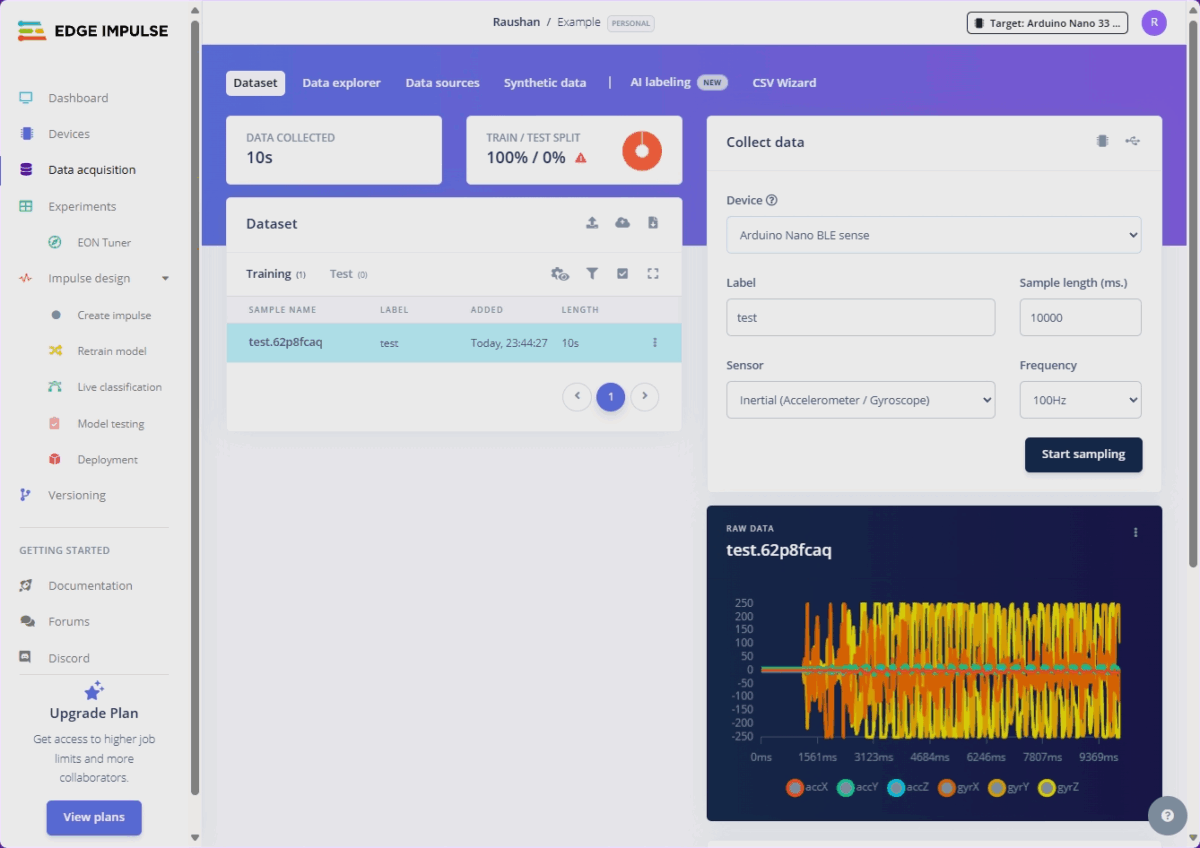Open the Frequency dropdown
Viewport: 1200px width, 848px height.
pyautogui.click(x=1080, y=400)
